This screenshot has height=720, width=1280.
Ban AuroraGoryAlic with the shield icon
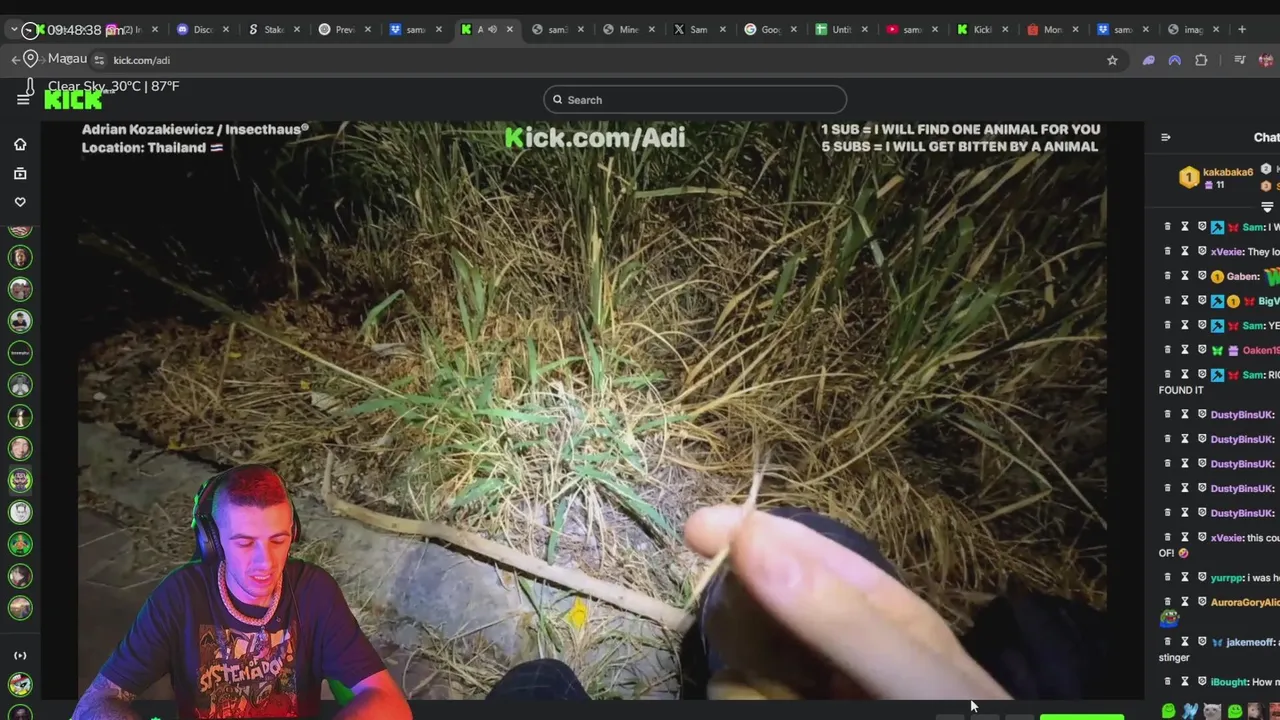[1202, 602]
